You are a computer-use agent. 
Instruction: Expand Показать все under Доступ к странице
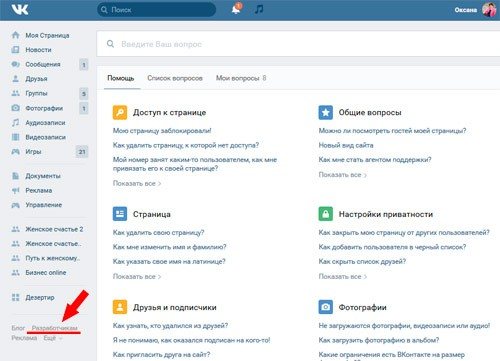coord(137,183)
